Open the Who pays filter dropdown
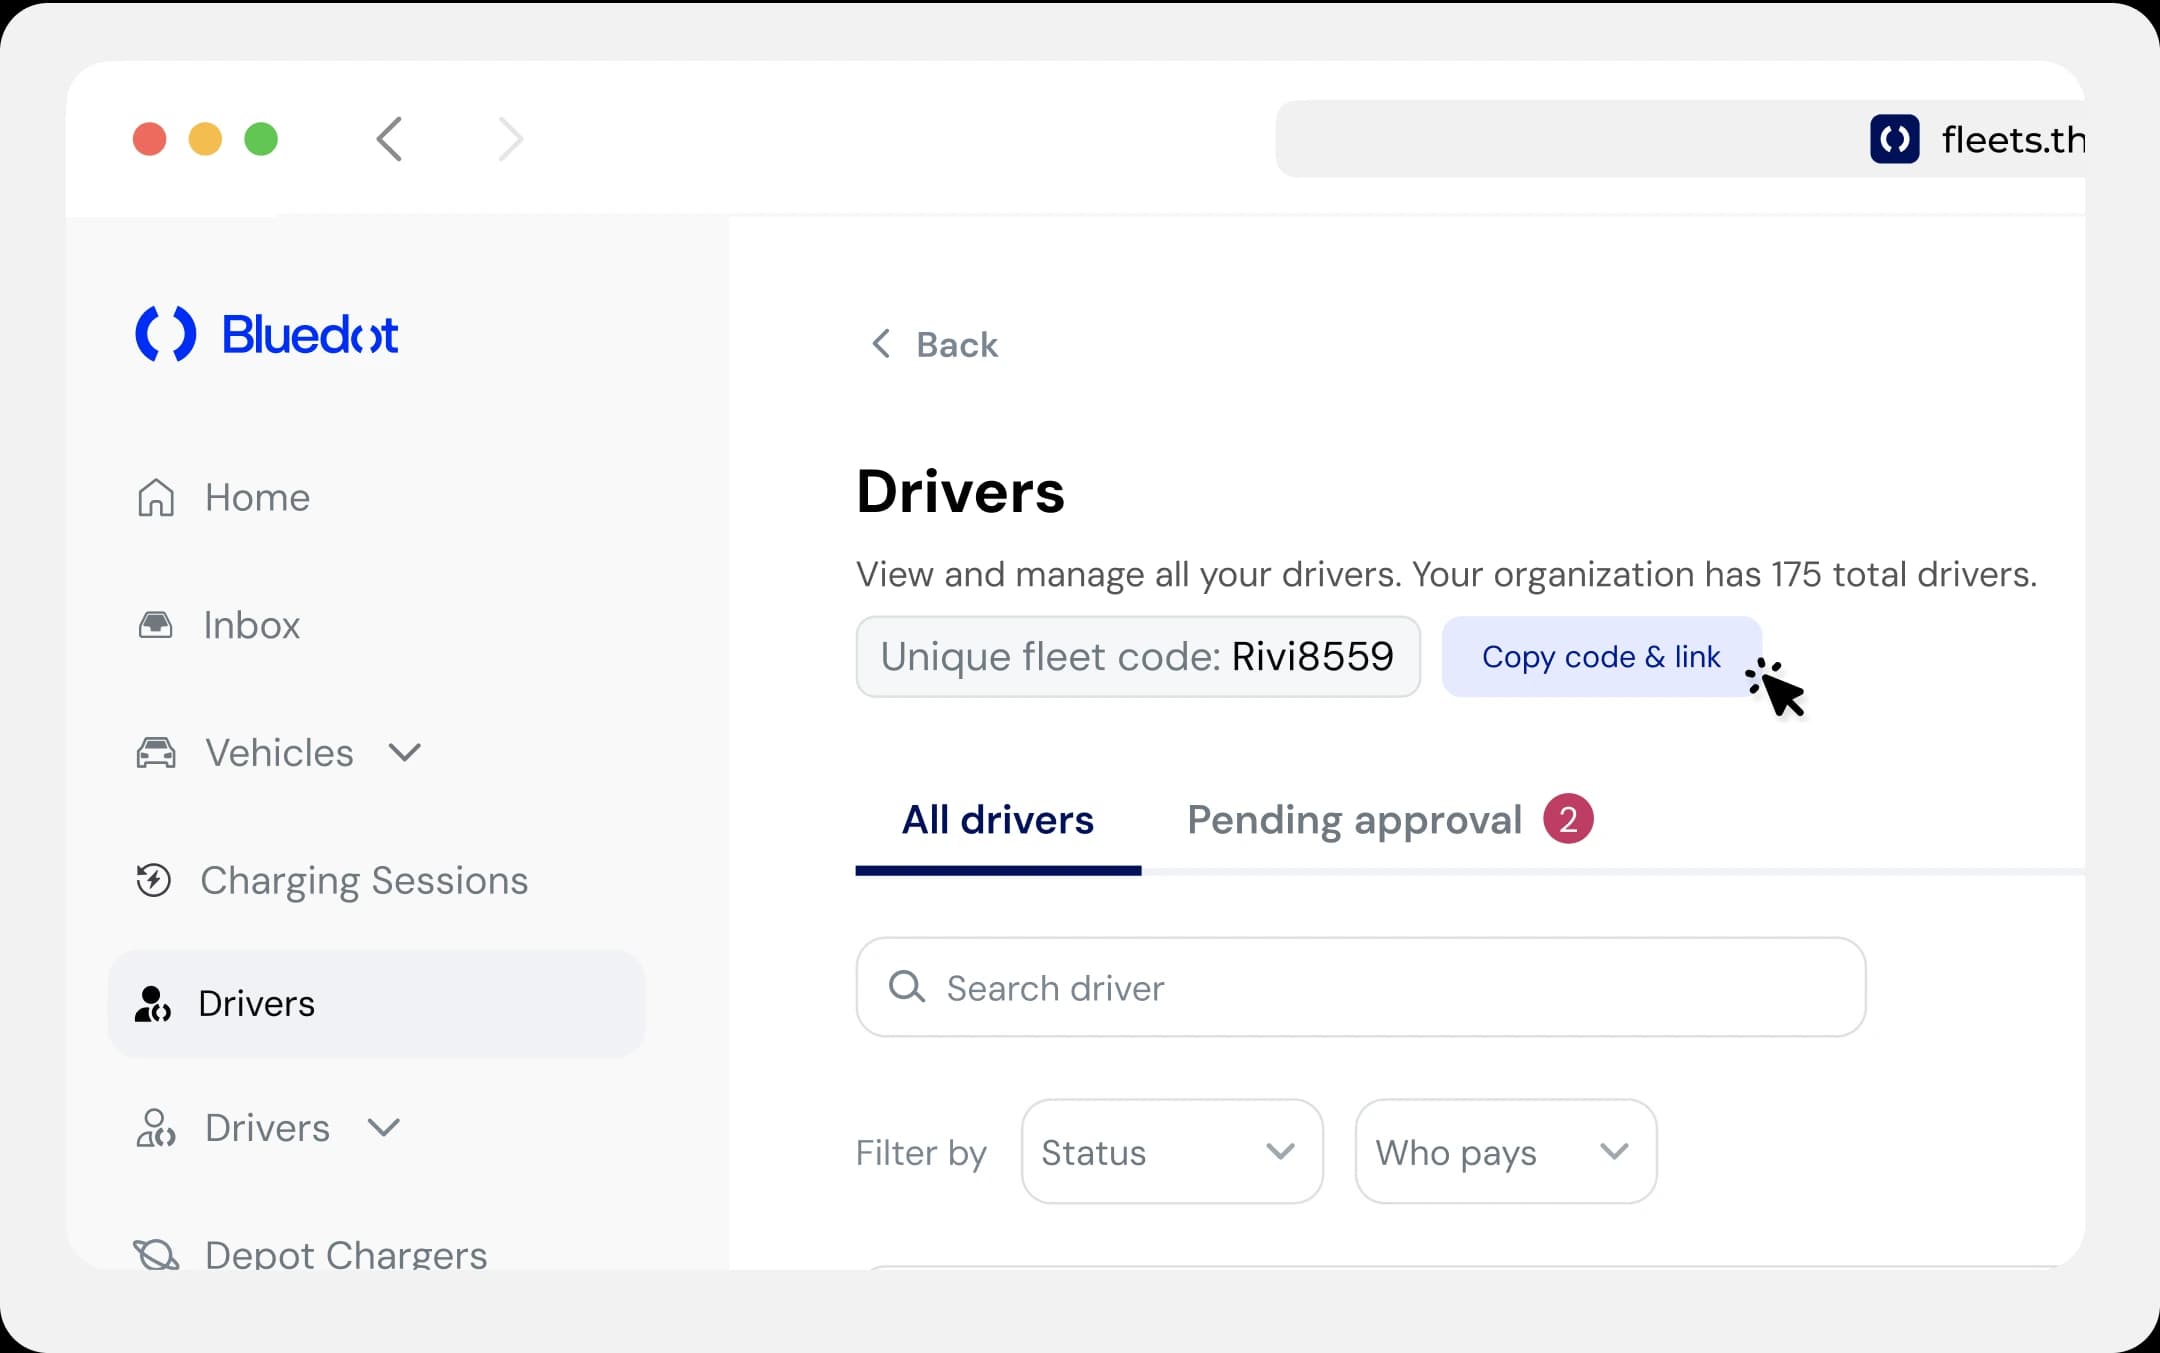This screenshot has width=2160, height=1353. (1505, 1152)
